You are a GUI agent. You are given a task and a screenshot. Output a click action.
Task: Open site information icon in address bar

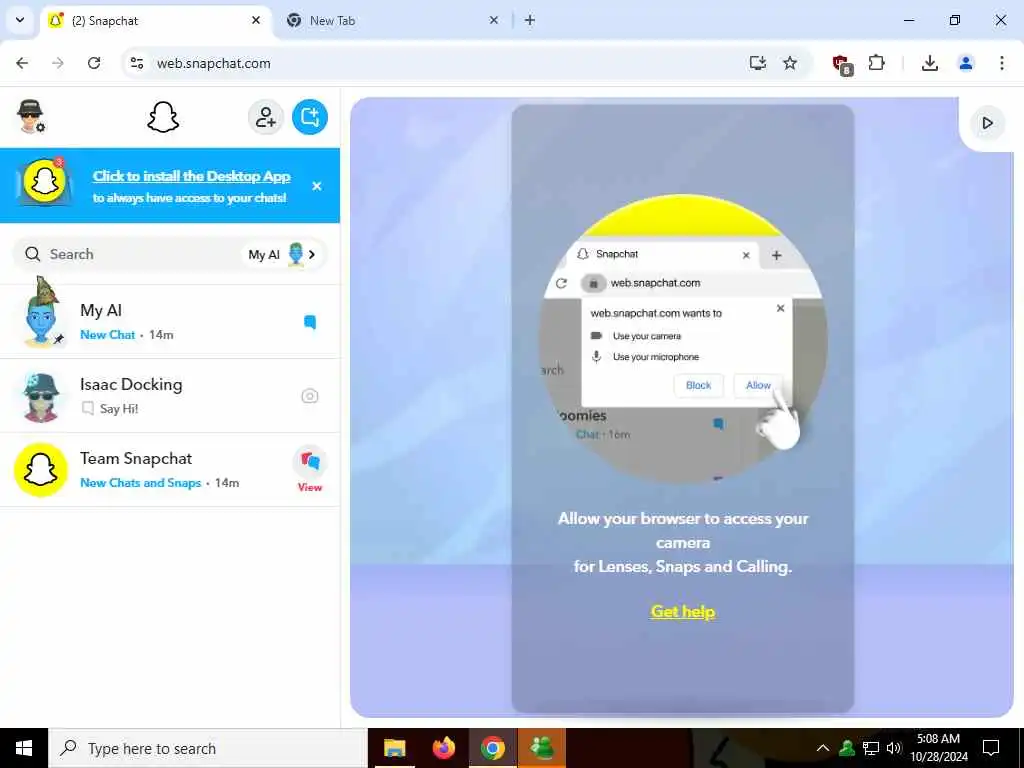(137, 63)
